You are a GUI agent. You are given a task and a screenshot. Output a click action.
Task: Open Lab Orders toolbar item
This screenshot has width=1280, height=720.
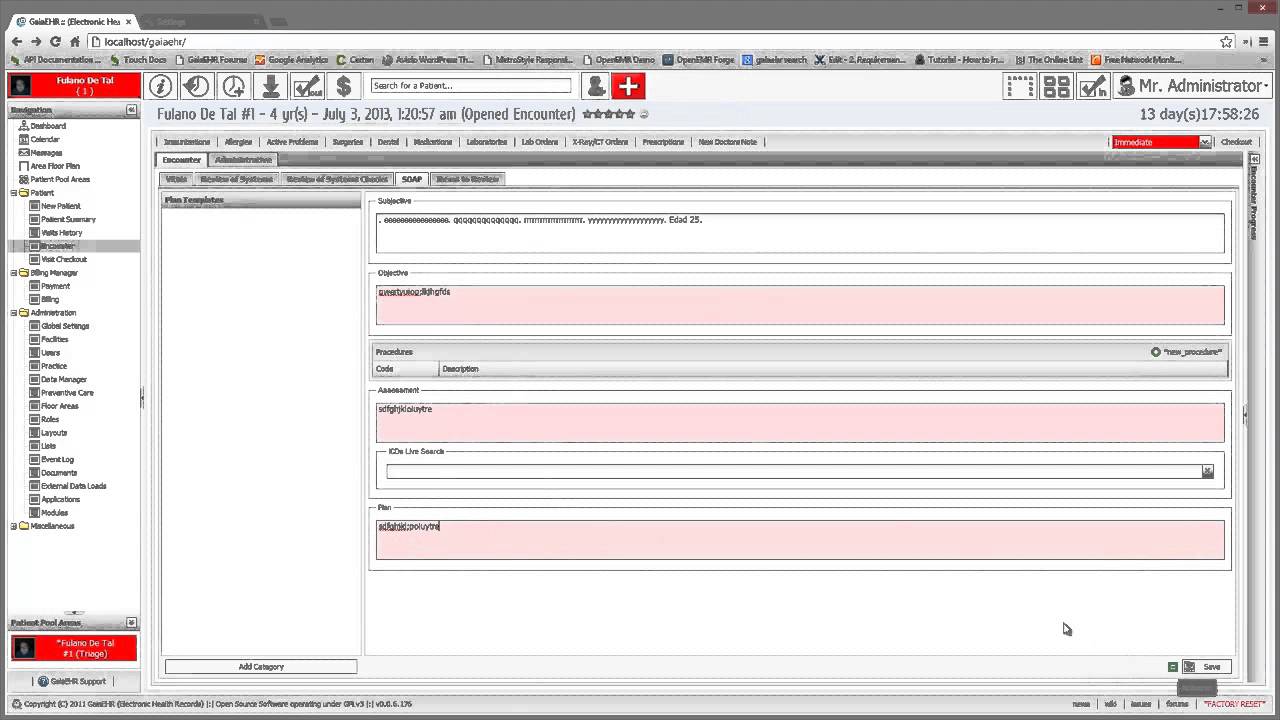coord(540,142)
